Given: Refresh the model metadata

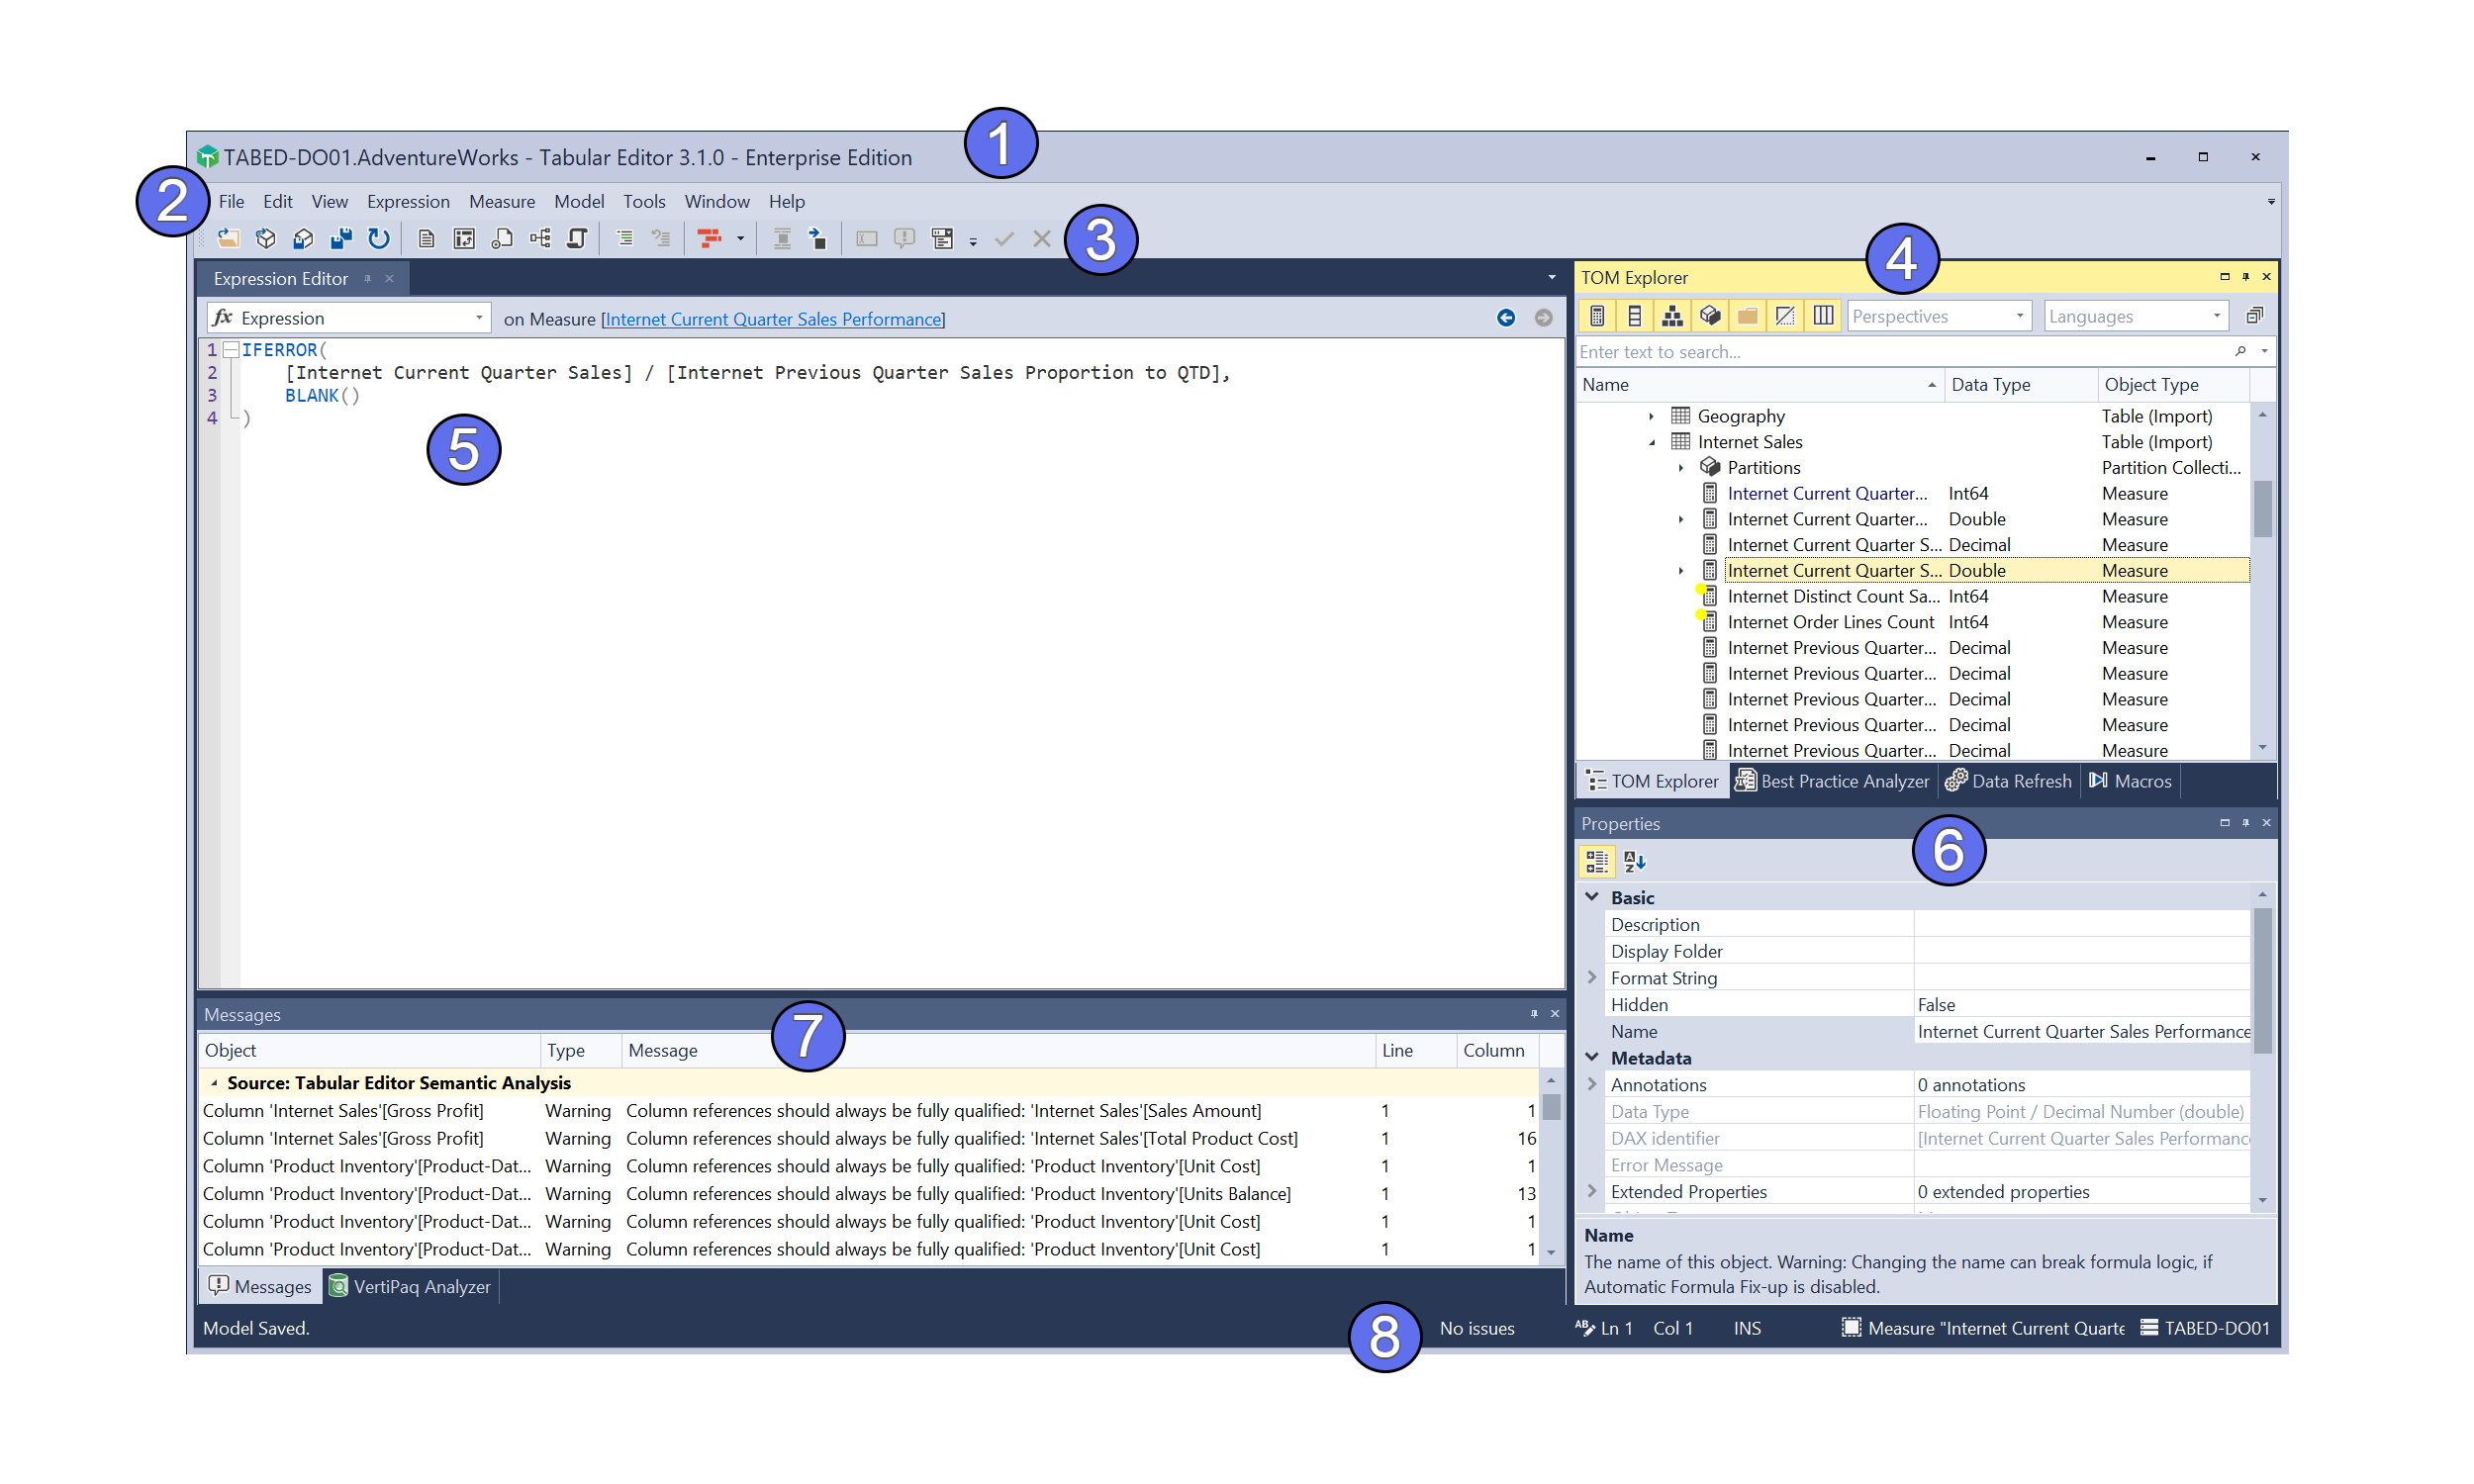Looking at the screenshot, I should (377, 238).
